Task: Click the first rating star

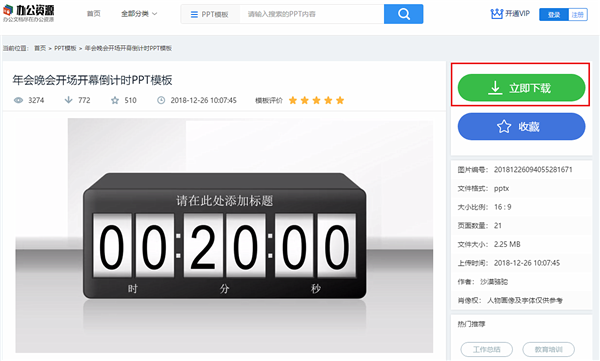Action: 293,100
